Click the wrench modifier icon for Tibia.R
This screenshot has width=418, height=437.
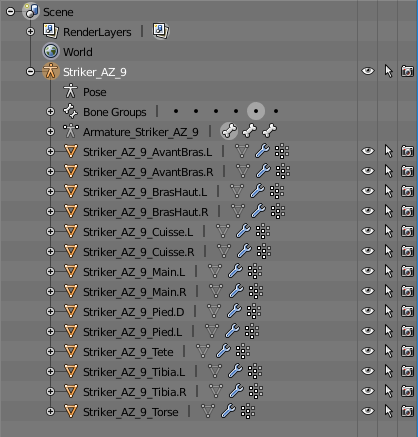pos(236,391)
